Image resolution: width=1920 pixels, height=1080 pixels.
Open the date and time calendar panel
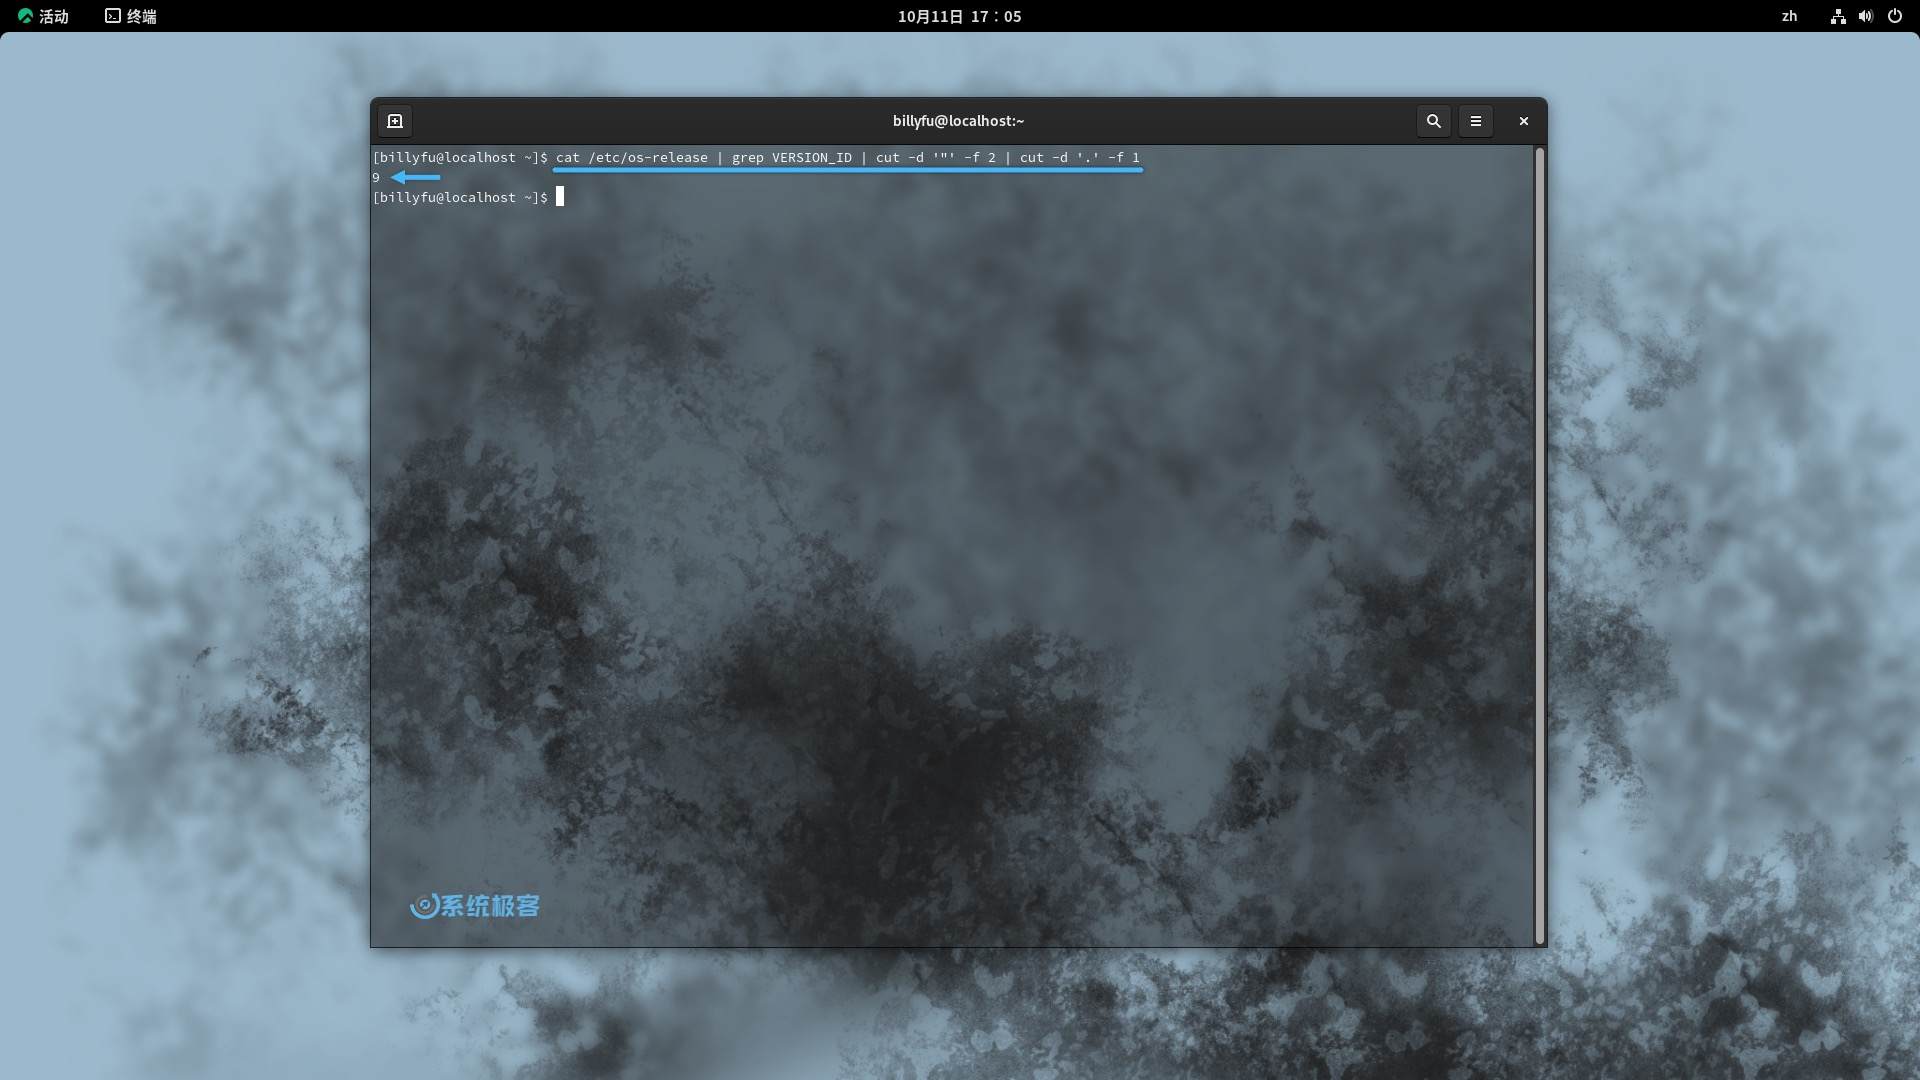tap(959, 16)
